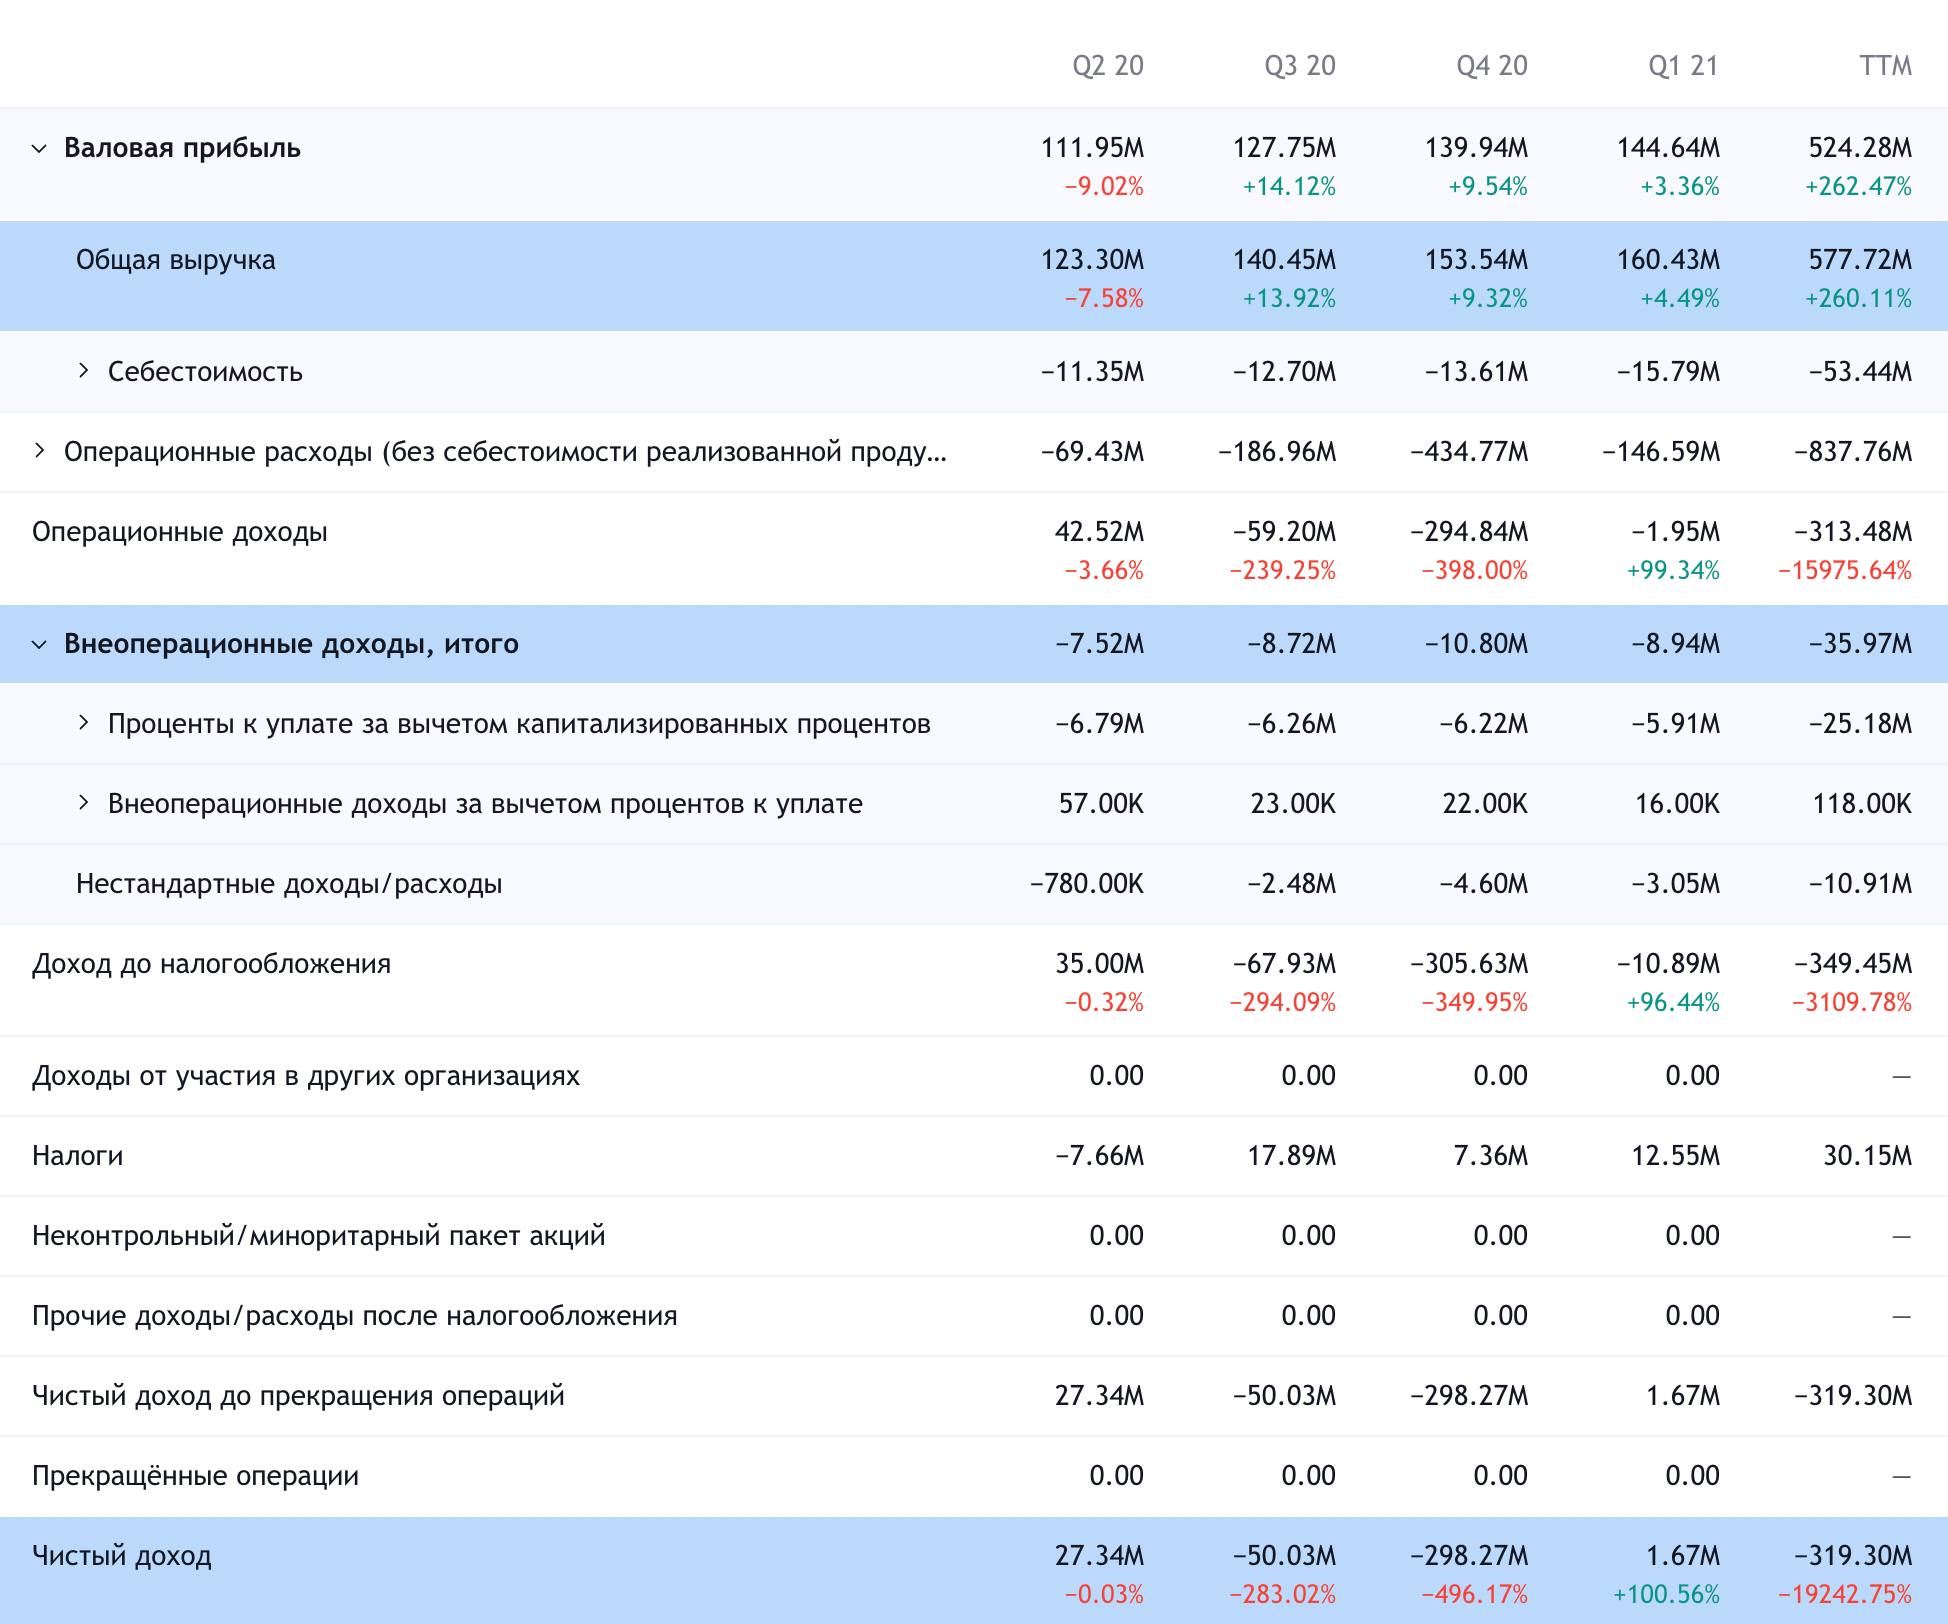The width and height of the screenshot is (1948, 1624).
Task: Click the Чистый доход row label
Action: pyautogui.click(x=122, y=1556)
